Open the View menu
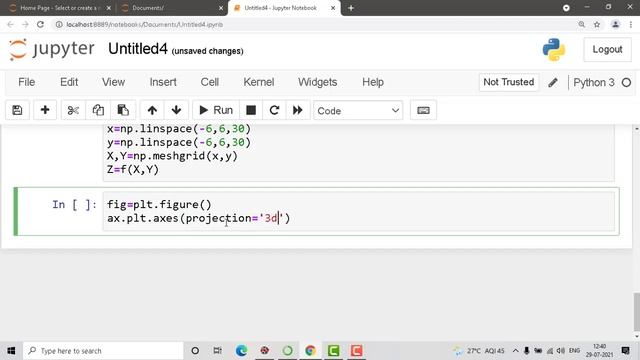The width and height of the screenshot is (640, 360). [x=113, y=82]
